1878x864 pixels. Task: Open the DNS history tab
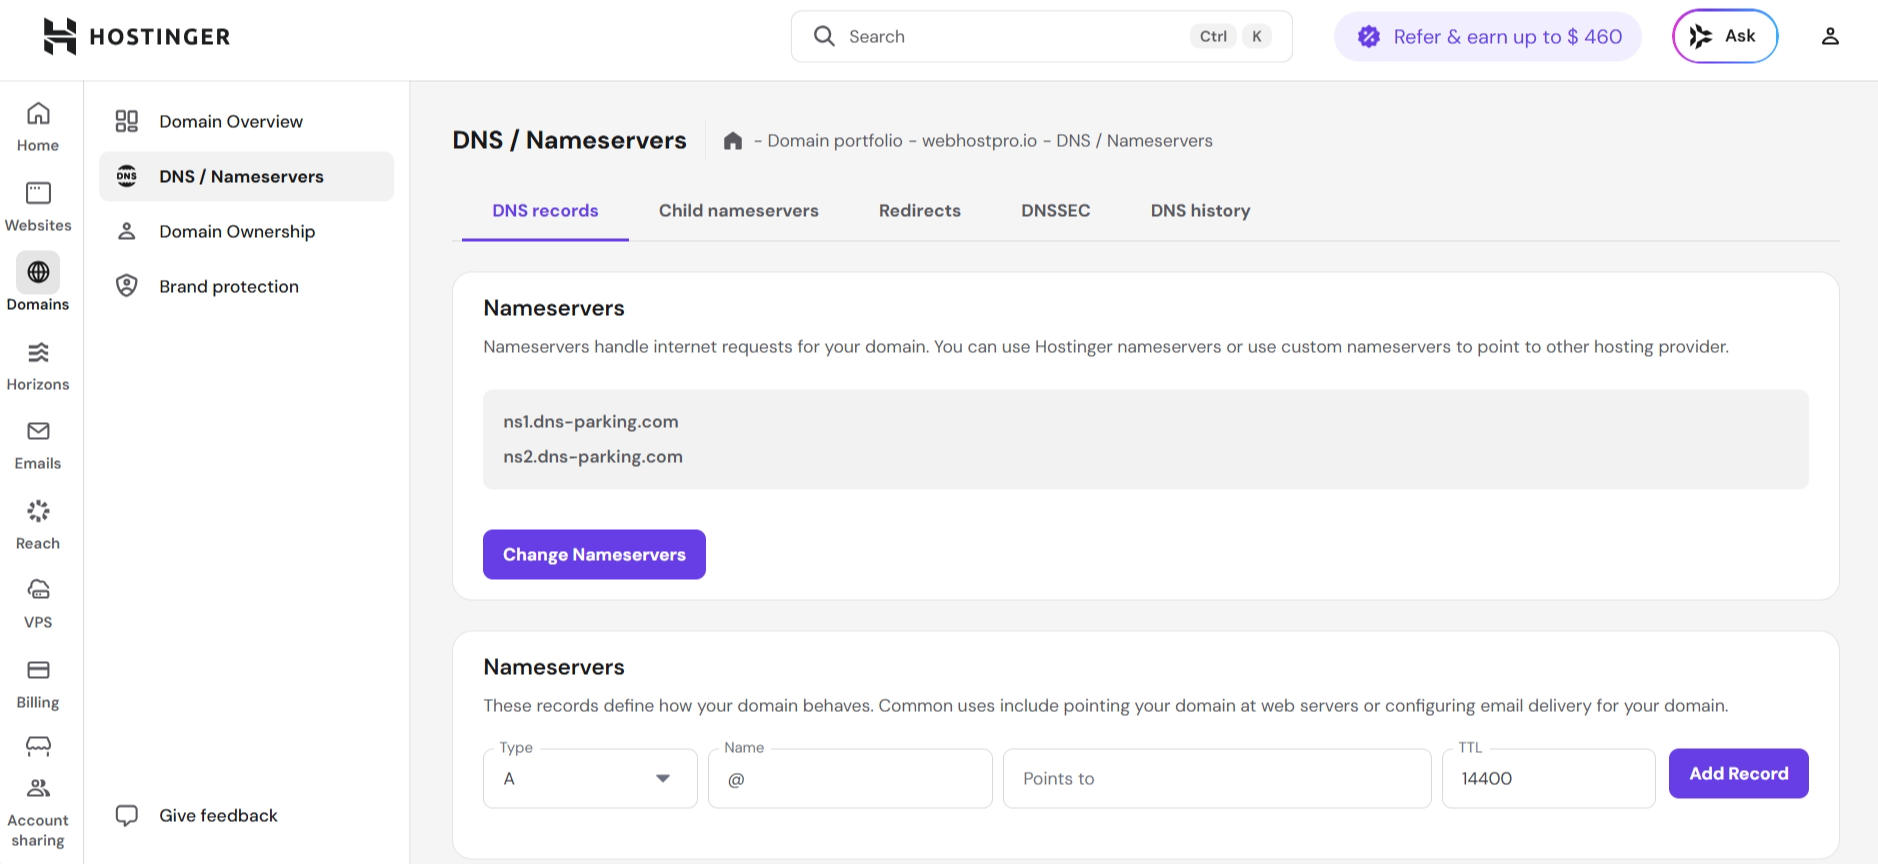1201,211
